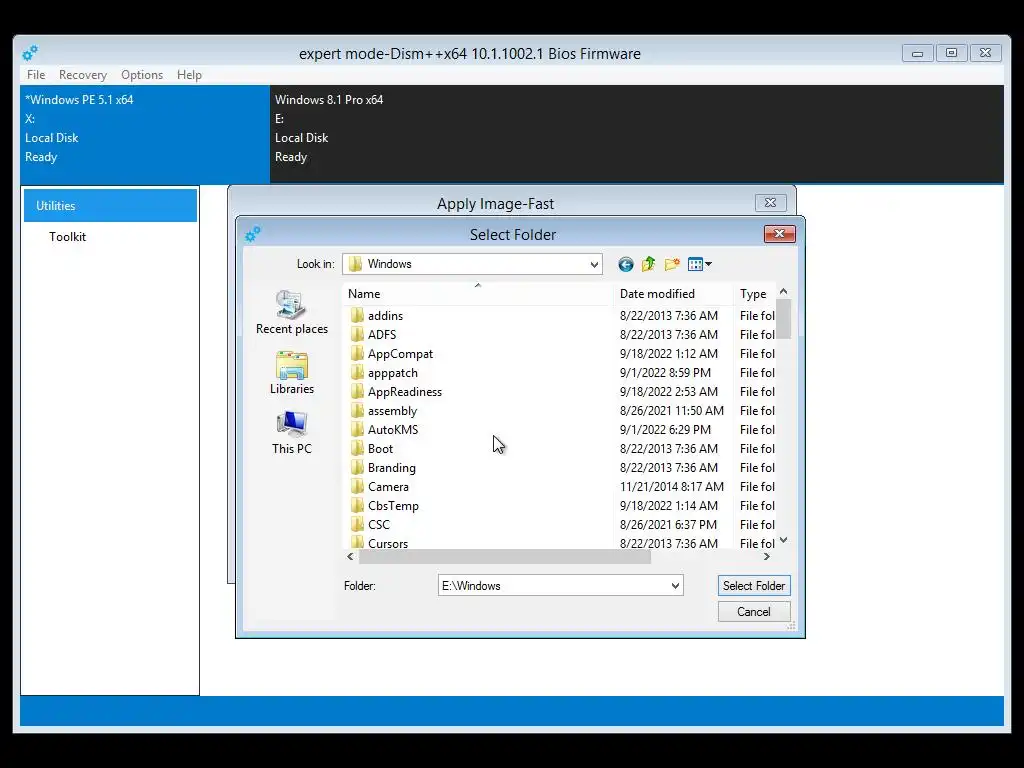This screenshot has width=1024, height=768.
Task: Close the Select Folder dialog
Action: [x=779, y=234]
